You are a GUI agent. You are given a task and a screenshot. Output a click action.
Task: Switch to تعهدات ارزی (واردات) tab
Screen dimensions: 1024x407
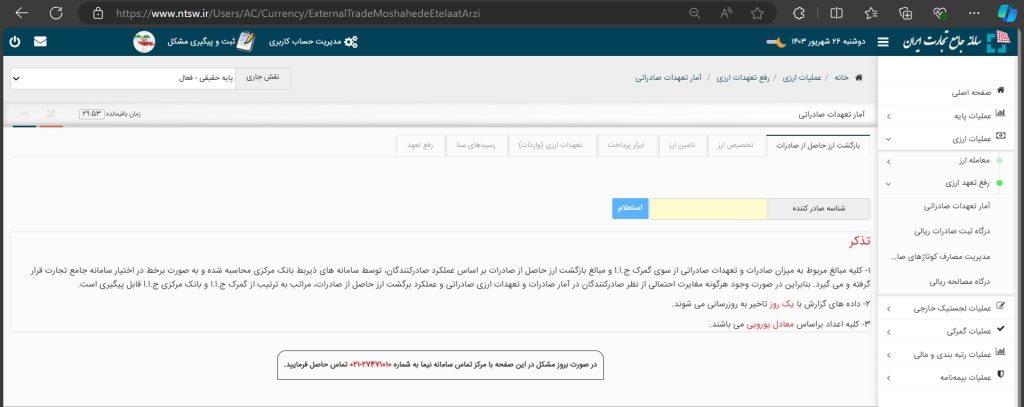(x=550, y=146)
